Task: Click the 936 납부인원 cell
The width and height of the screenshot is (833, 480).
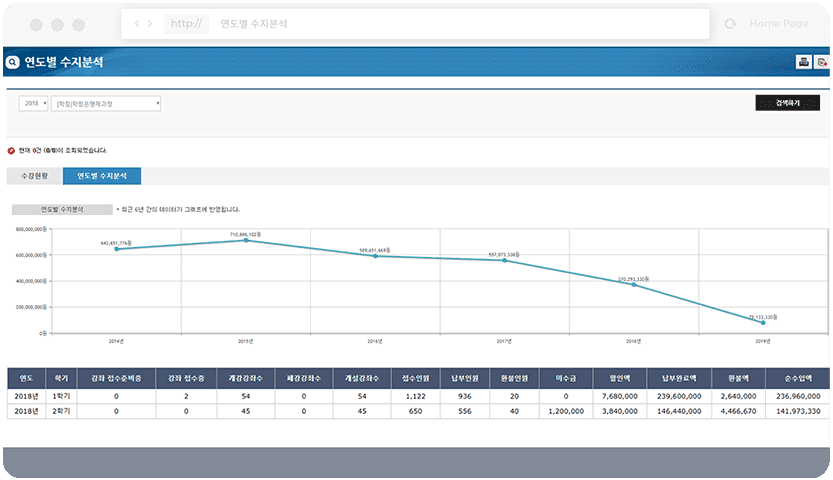Action: (x=465, y=396)
